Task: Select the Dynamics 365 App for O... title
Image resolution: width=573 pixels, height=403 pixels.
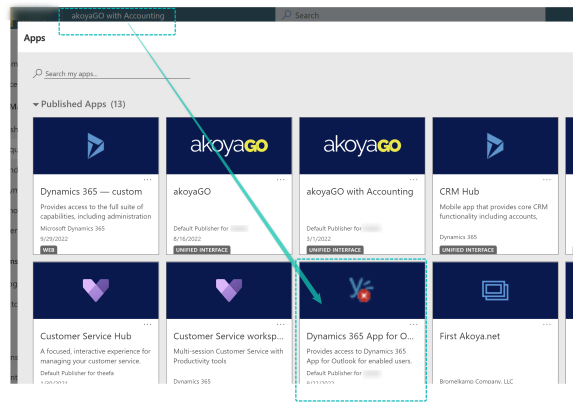Action: [360, 336]
